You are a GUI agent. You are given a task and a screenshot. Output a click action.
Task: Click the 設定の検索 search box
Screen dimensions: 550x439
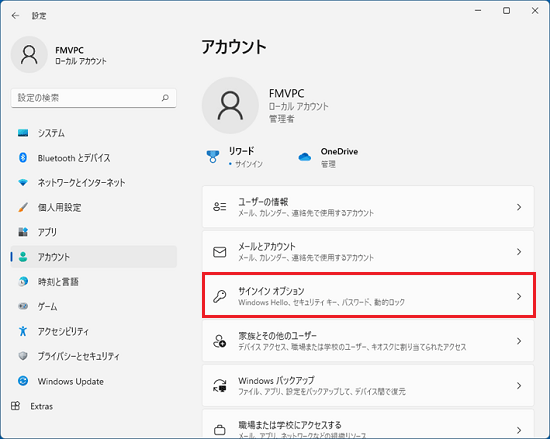94,98
